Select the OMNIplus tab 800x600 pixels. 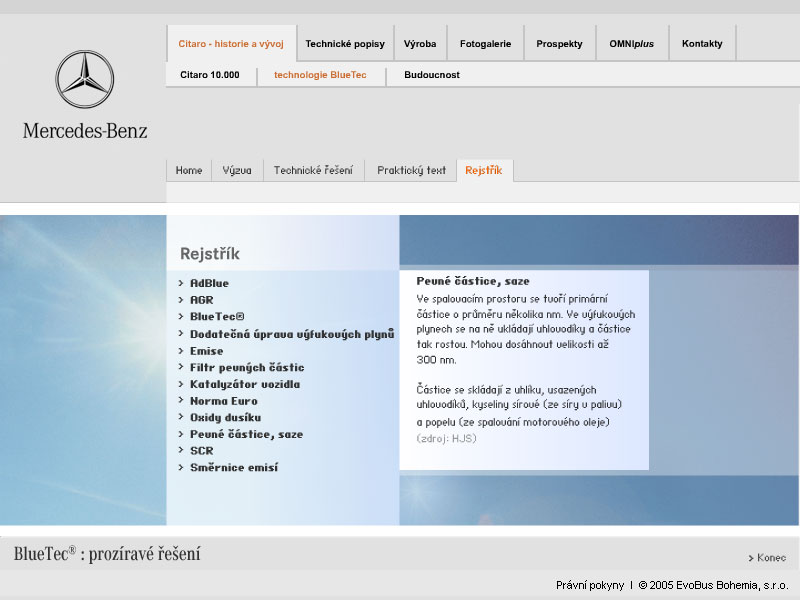[x=632, y=44]
